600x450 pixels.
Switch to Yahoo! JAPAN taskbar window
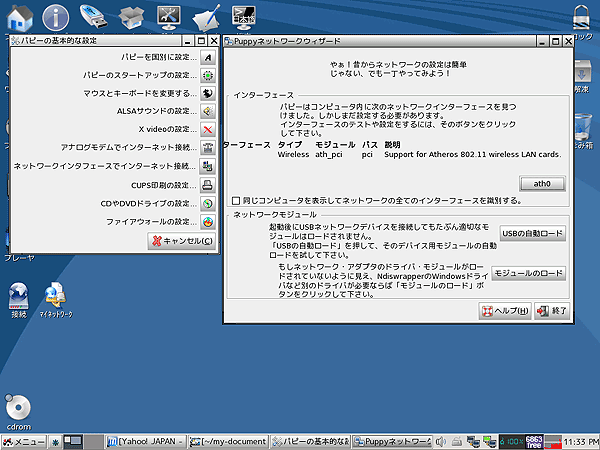(145, 442)
